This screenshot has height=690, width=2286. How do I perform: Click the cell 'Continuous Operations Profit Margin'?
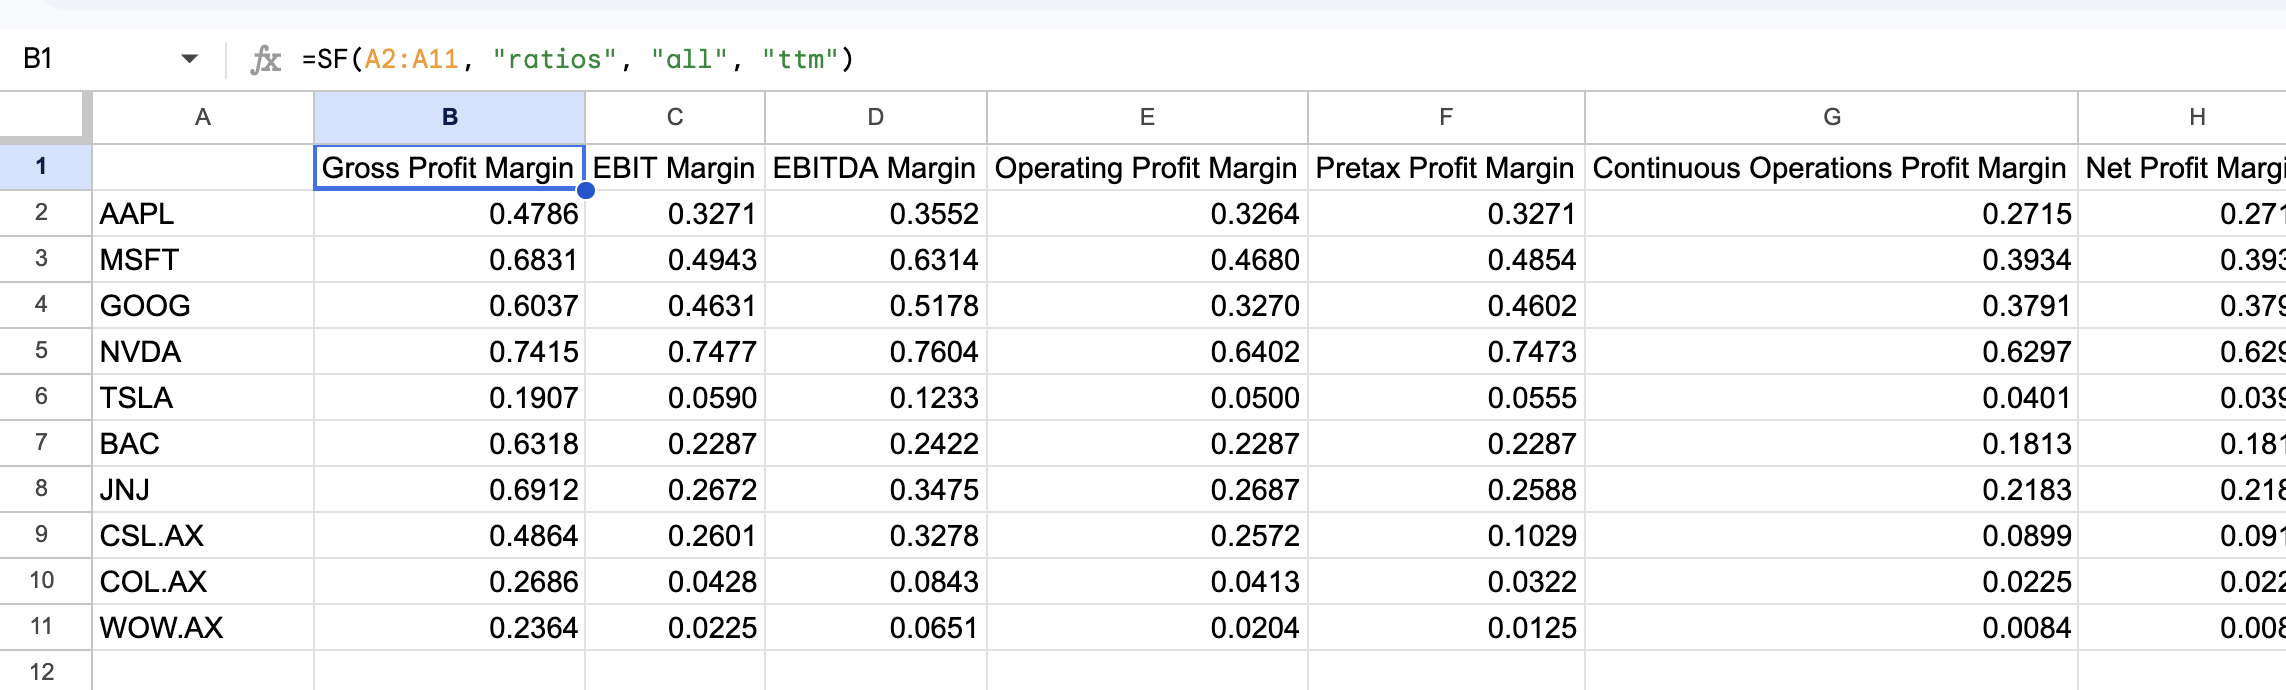point(1832,167)
